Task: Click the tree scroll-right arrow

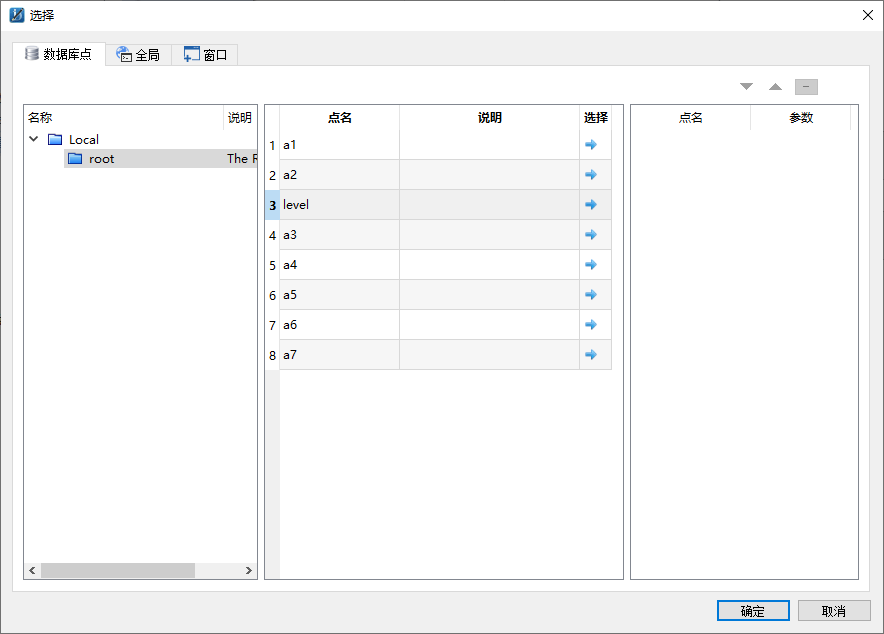Action: (x=249, y=570)
